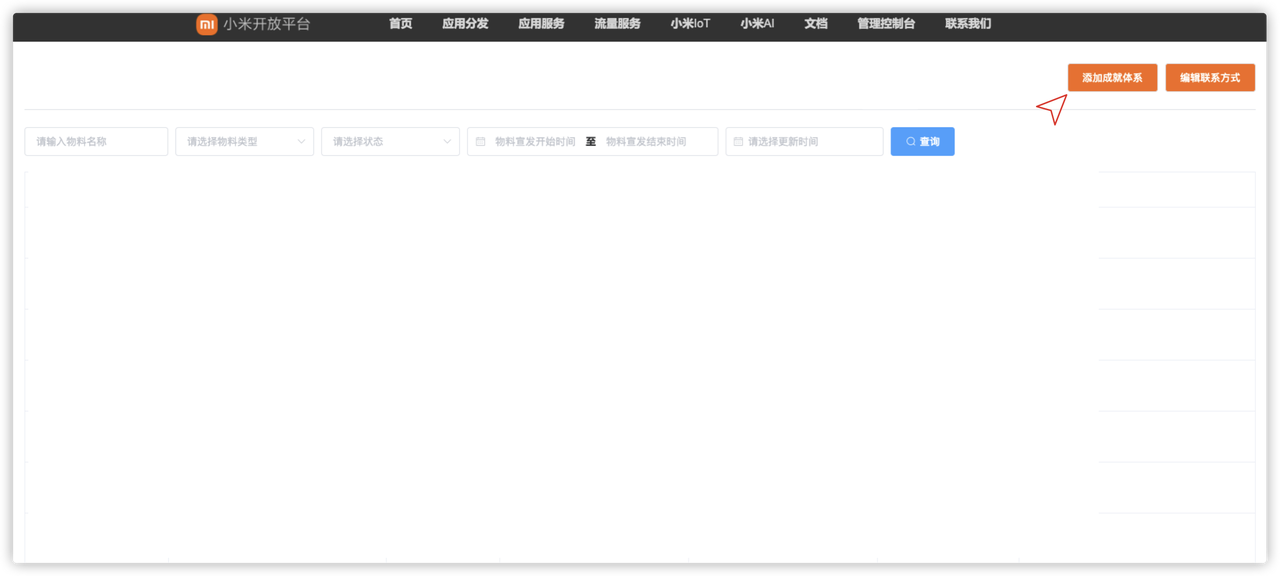
Task: Click the 添加成就体系 button
Action: [1112, 77]
